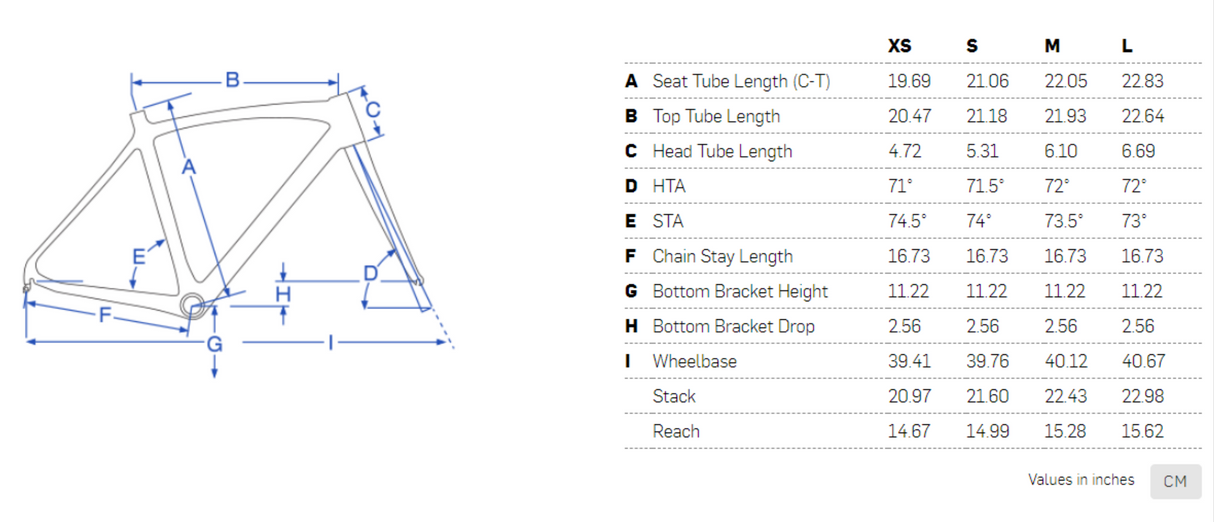
Task: Select the Top Tube Length row label
Action: 716,116
